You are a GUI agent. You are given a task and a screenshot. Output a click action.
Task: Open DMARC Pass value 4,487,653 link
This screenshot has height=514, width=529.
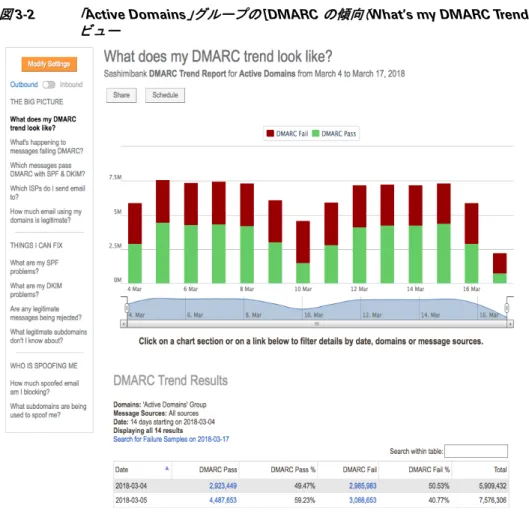[x=223, y=500]
